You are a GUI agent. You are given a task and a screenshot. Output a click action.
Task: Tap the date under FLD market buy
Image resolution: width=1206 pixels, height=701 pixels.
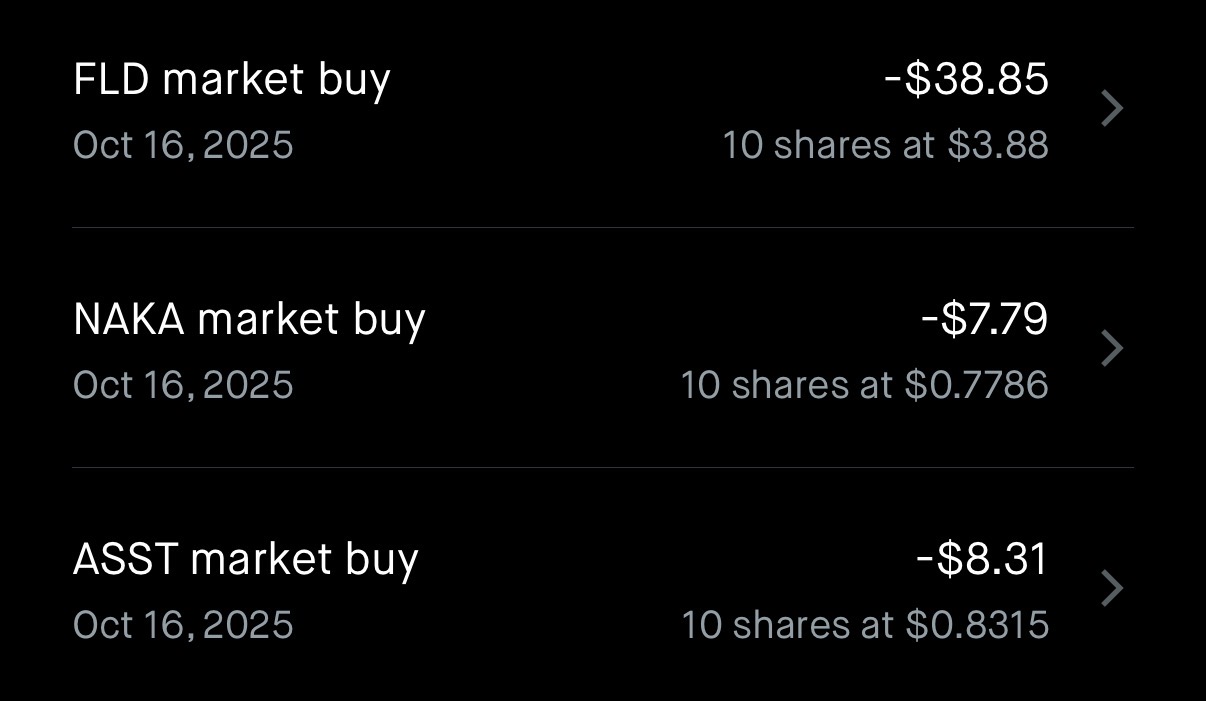[x=183, y=146]
